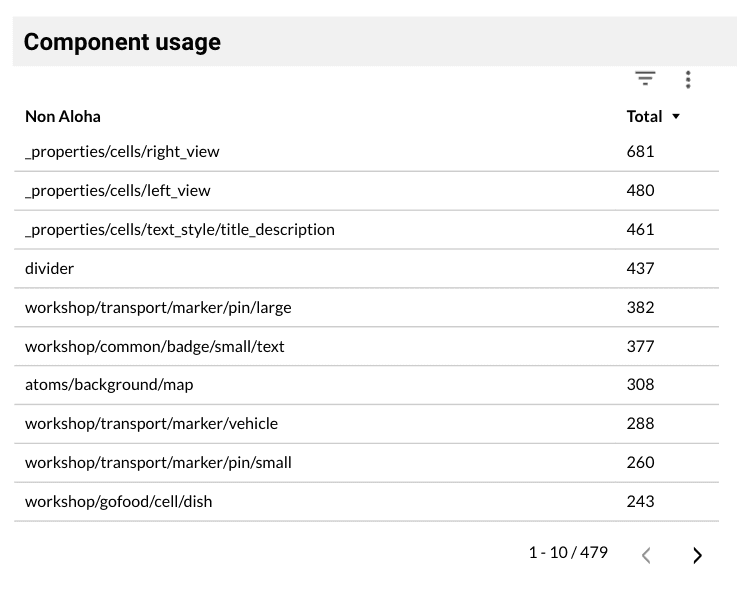
Task: Select the _properties/cells/right_view row
Action: click(x=122, y=152)
